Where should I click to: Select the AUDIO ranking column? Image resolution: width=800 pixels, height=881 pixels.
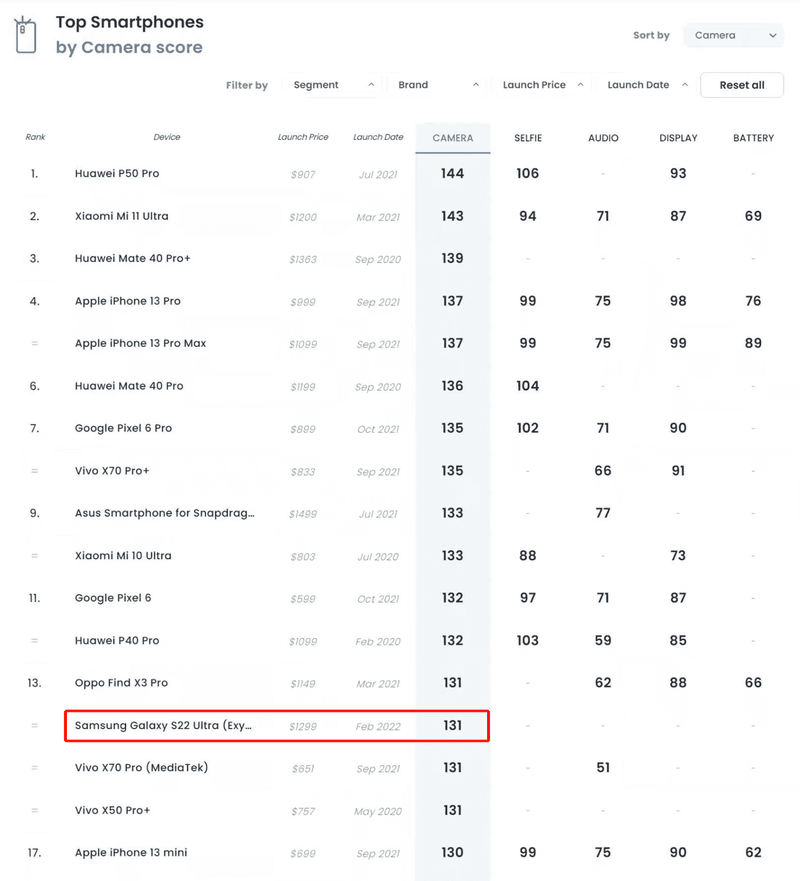[x=603, y=138]
